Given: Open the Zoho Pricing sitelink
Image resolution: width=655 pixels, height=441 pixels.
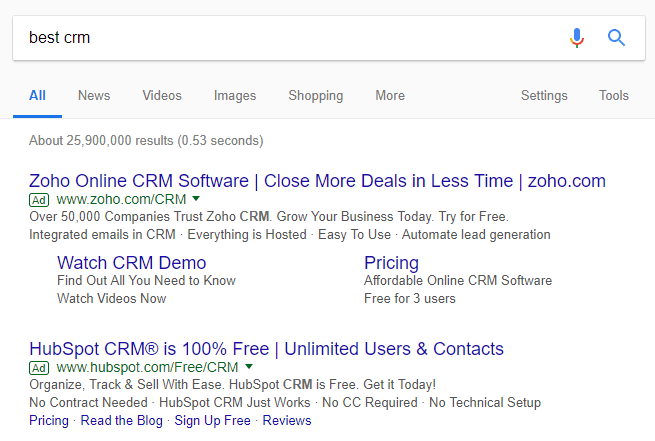Looking at the screenshot, I should (x=391, y=263).
